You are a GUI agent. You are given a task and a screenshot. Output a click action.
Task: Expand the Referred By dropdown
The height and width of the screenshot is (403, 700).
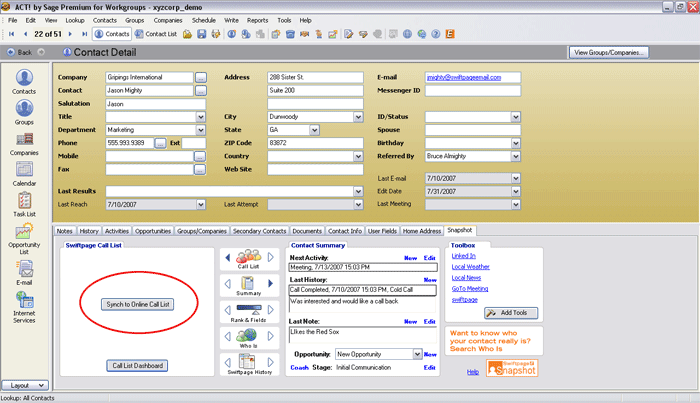pos(516,156)
